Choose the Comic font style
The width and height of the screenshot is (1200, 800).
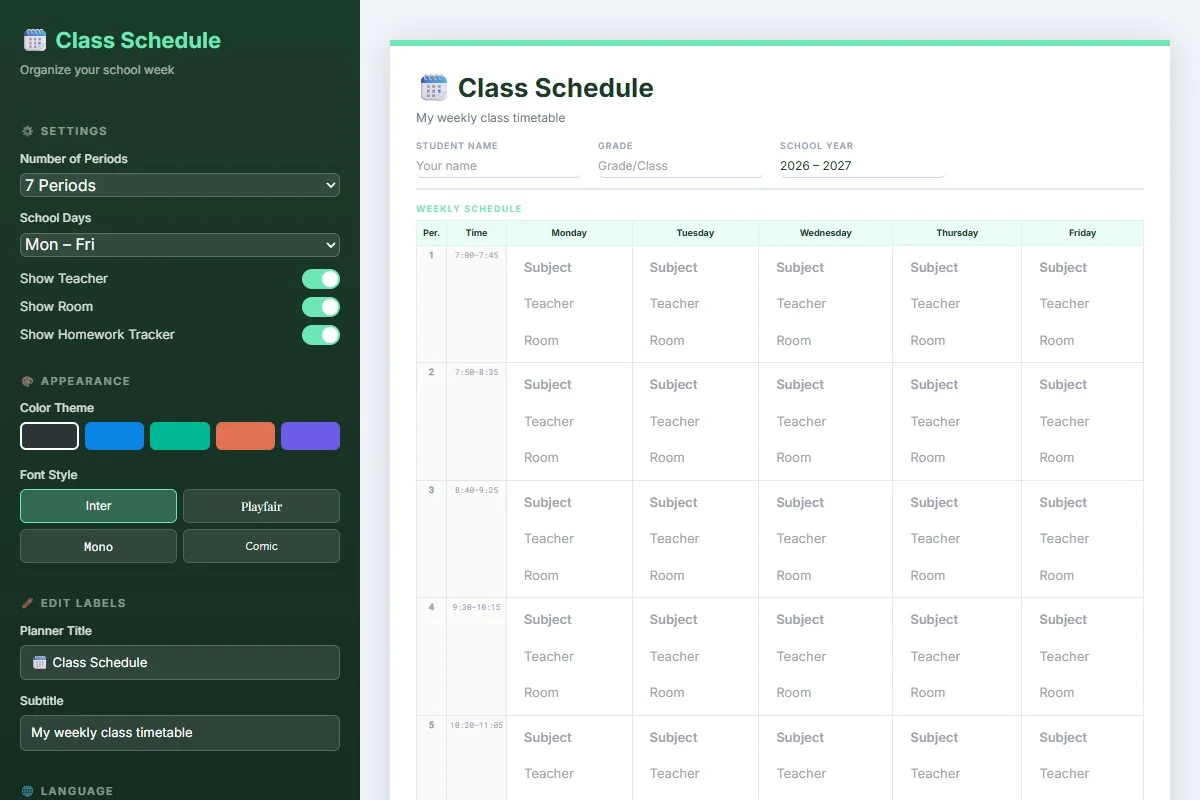point(261,546)
